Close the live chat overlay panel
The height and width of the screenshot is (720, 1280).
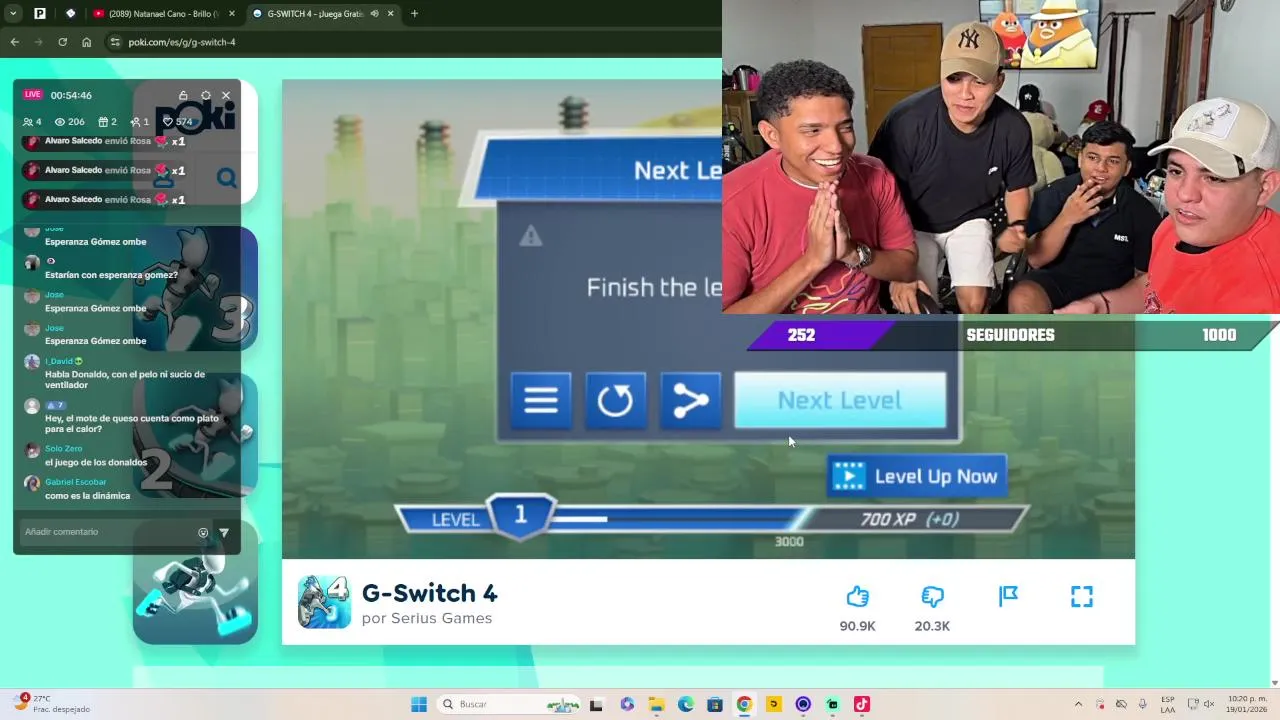click(226, 95)
